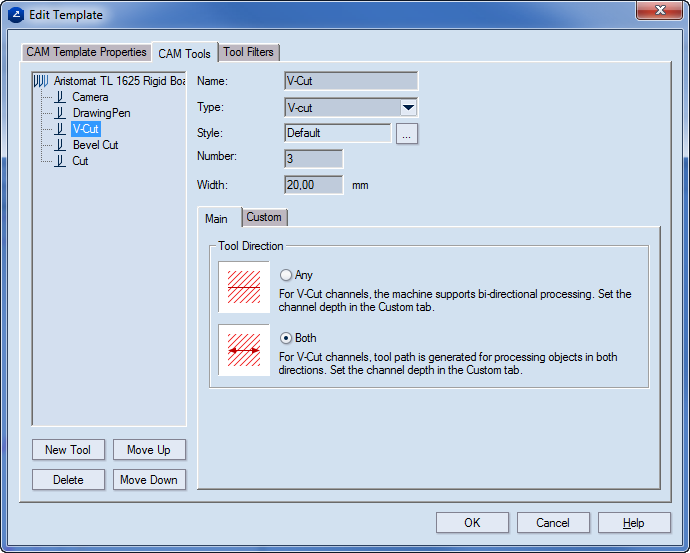690x553 pixels.
Task: Click the Both directions arrow thumbnail
Action: pyautogui.click(x=244, y=350)
